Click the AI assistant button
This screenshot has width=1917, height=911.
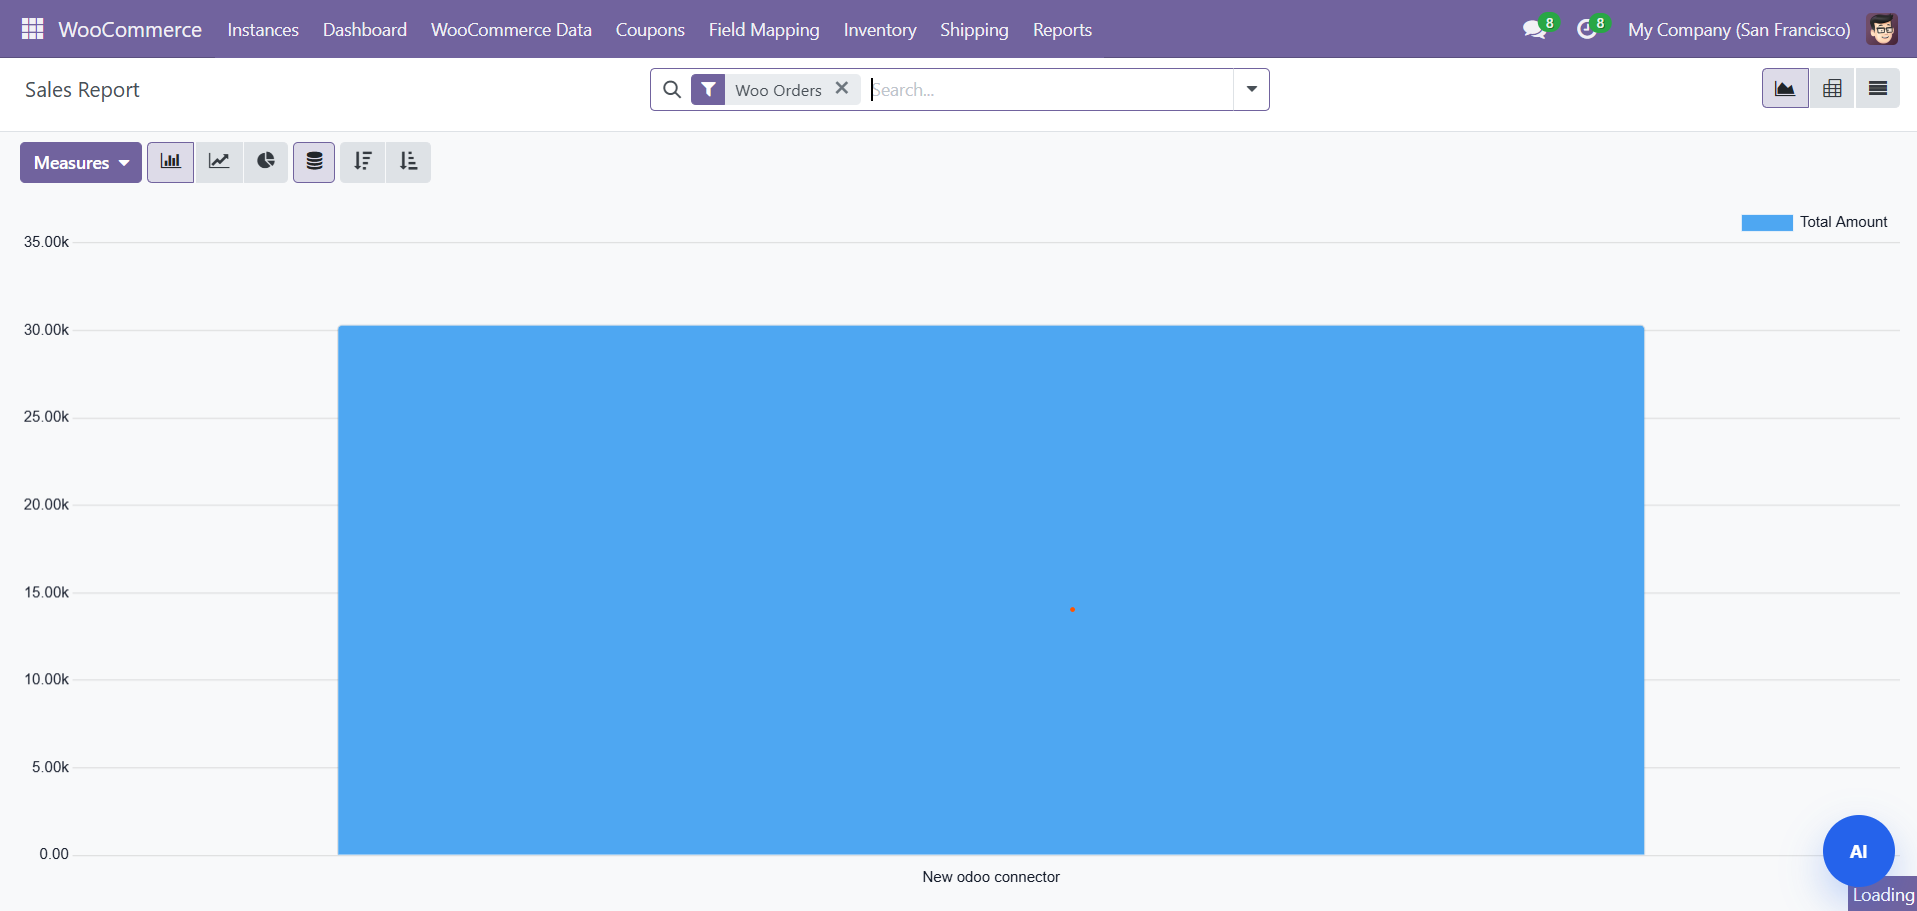click(x=1858, y=851)
